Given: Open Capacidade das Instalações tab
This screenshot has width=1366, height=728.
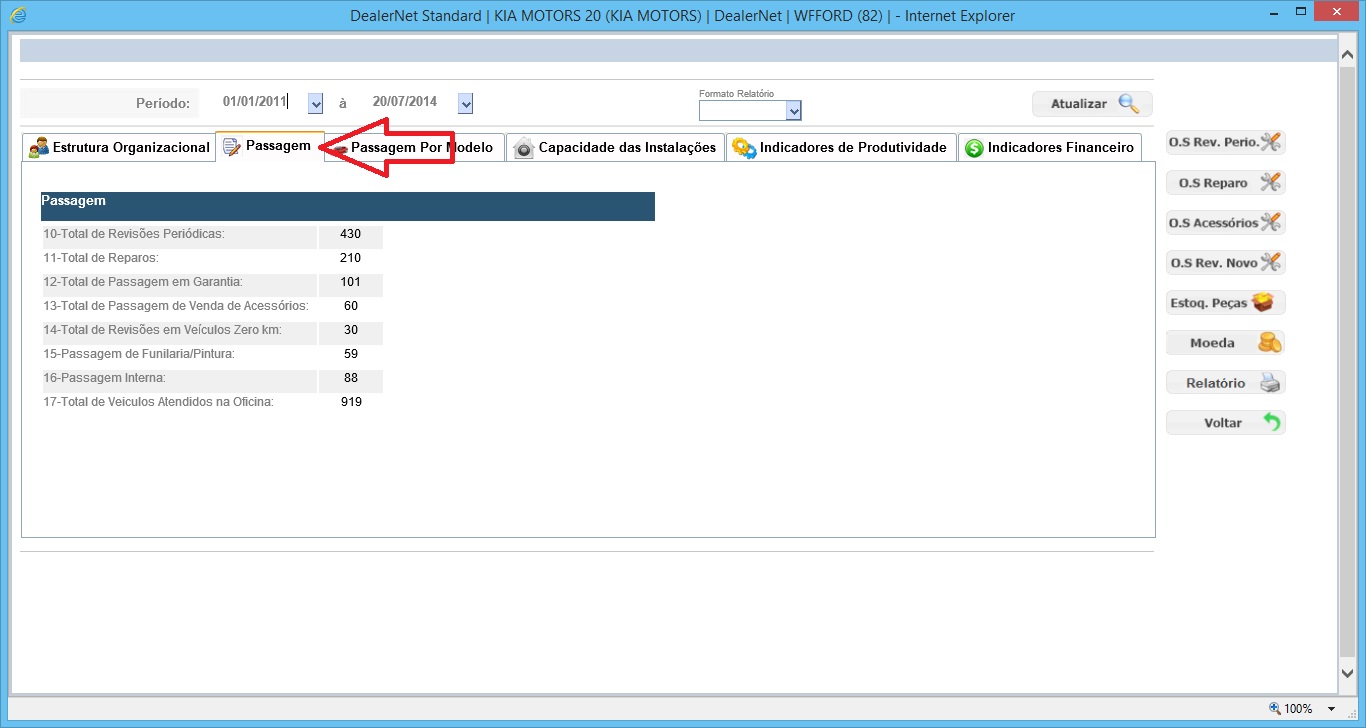Looking at the screenshot, I should point(615,147).
